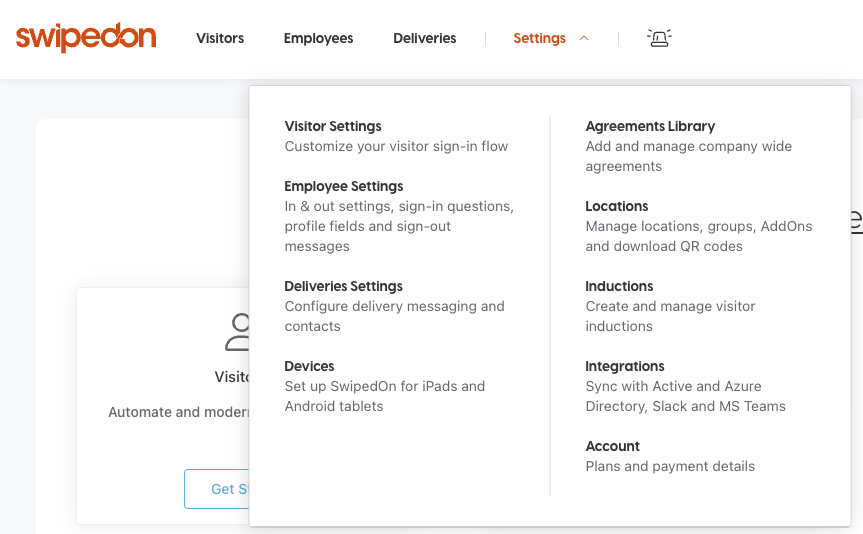Click 'Manage locations, groups, AddOns' description
The width and height of the screenshot is (863, 534).
[x=699, y=236]
